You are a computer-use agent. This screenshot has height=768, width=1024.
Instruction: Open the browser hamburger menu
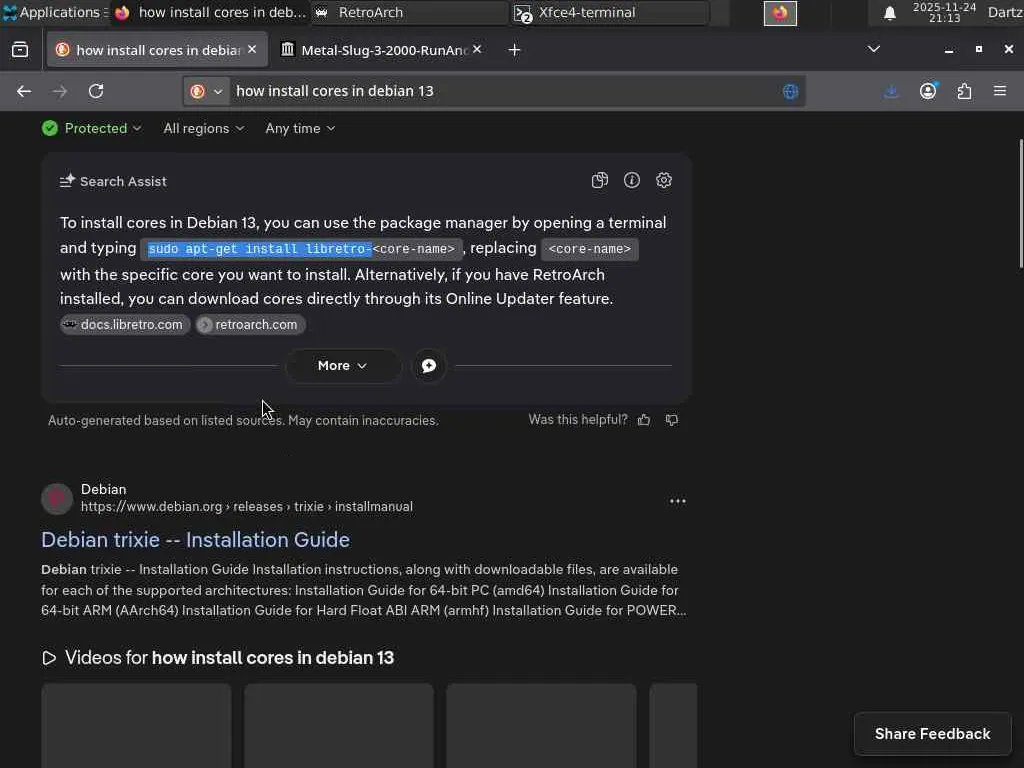click(1000, 91)
